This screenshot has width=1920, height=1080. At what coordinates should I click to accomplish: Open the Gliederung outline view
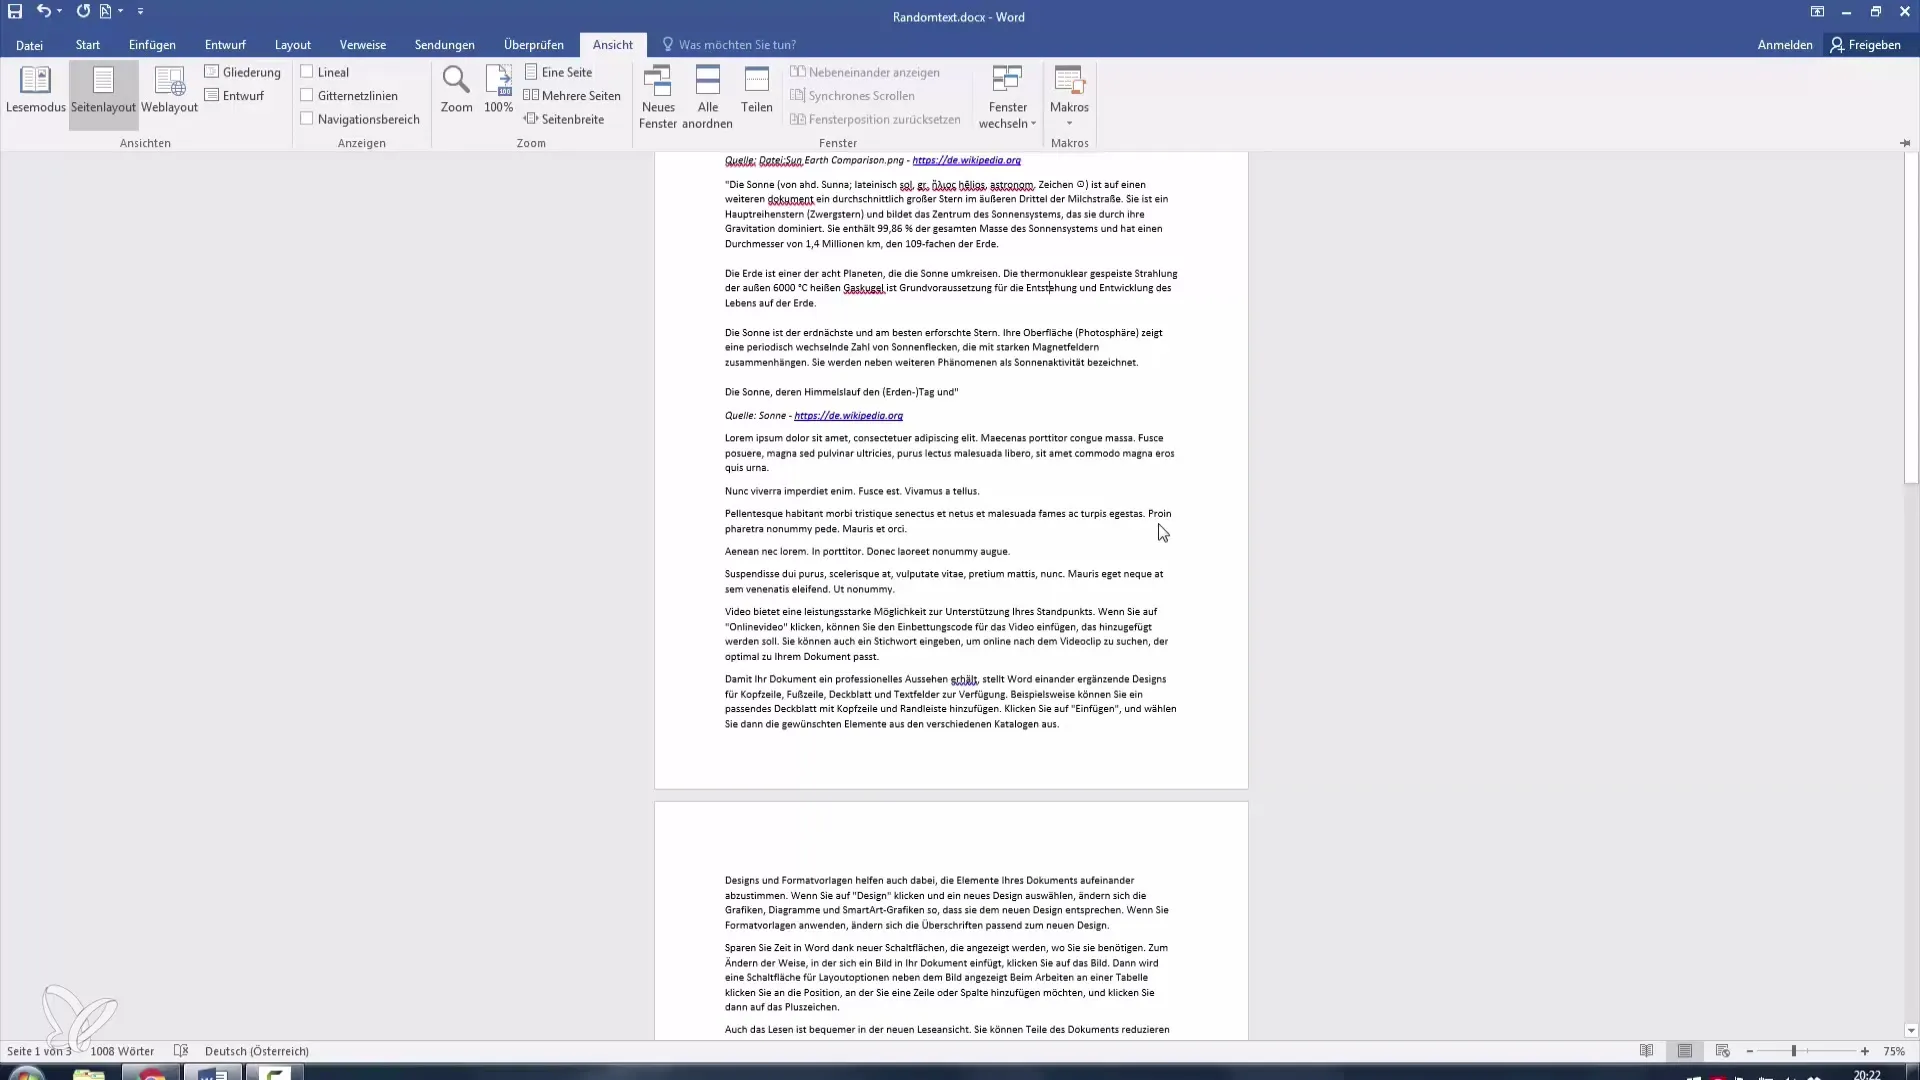tap(242, 72)
